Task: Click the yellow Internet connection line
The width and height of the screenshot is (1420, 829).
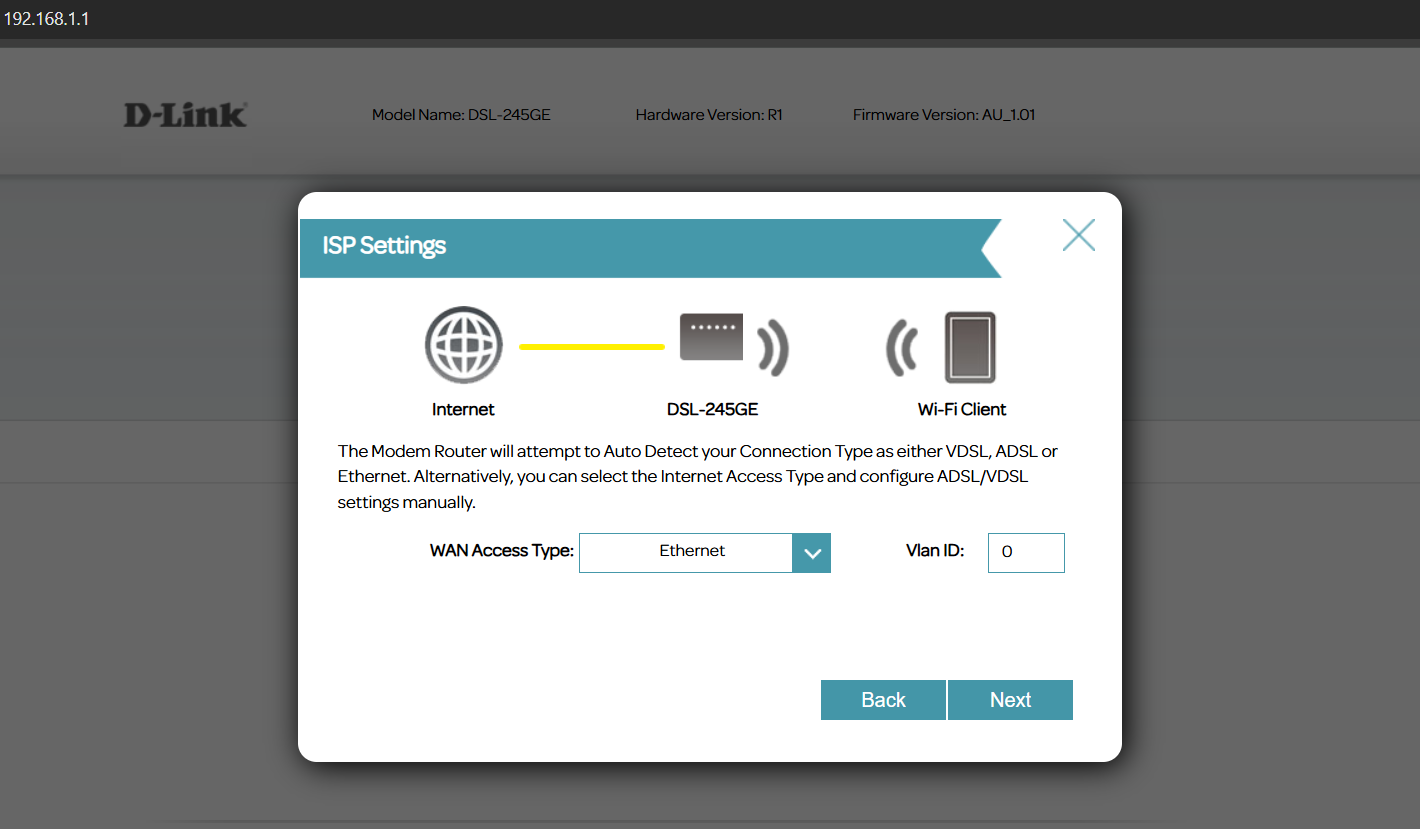Action: [x=591, y=346]
